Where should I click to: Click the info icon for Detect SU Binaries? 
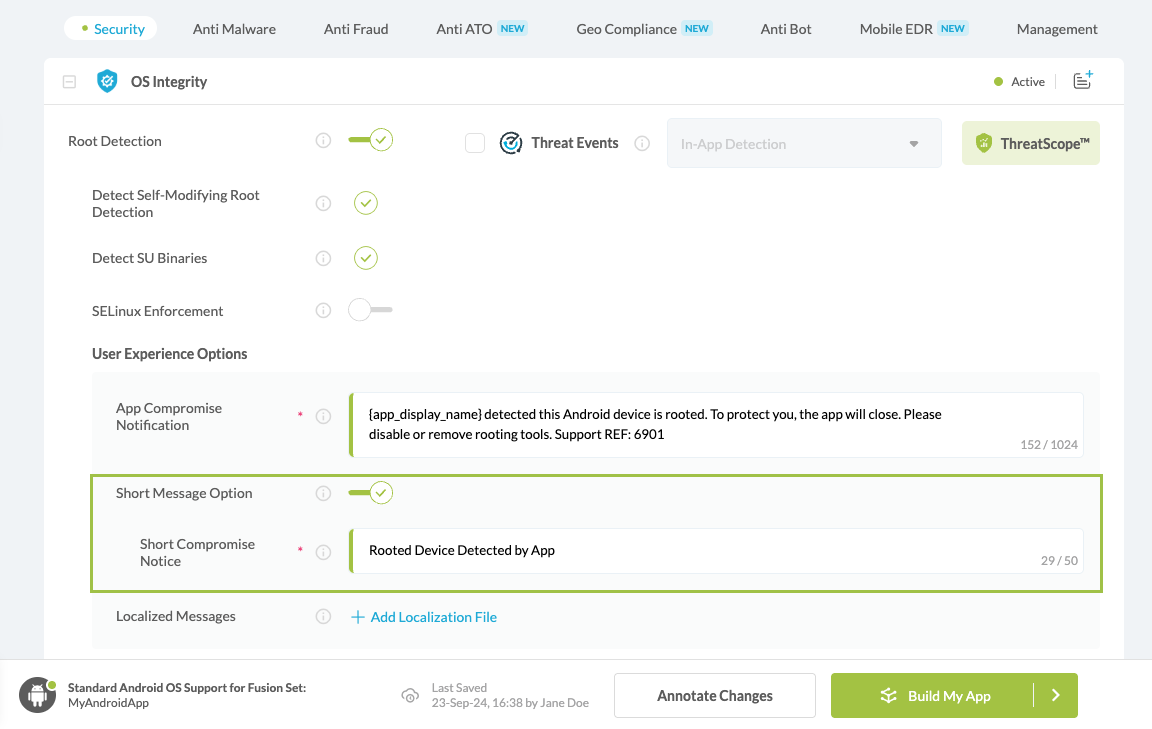point(323,258)
